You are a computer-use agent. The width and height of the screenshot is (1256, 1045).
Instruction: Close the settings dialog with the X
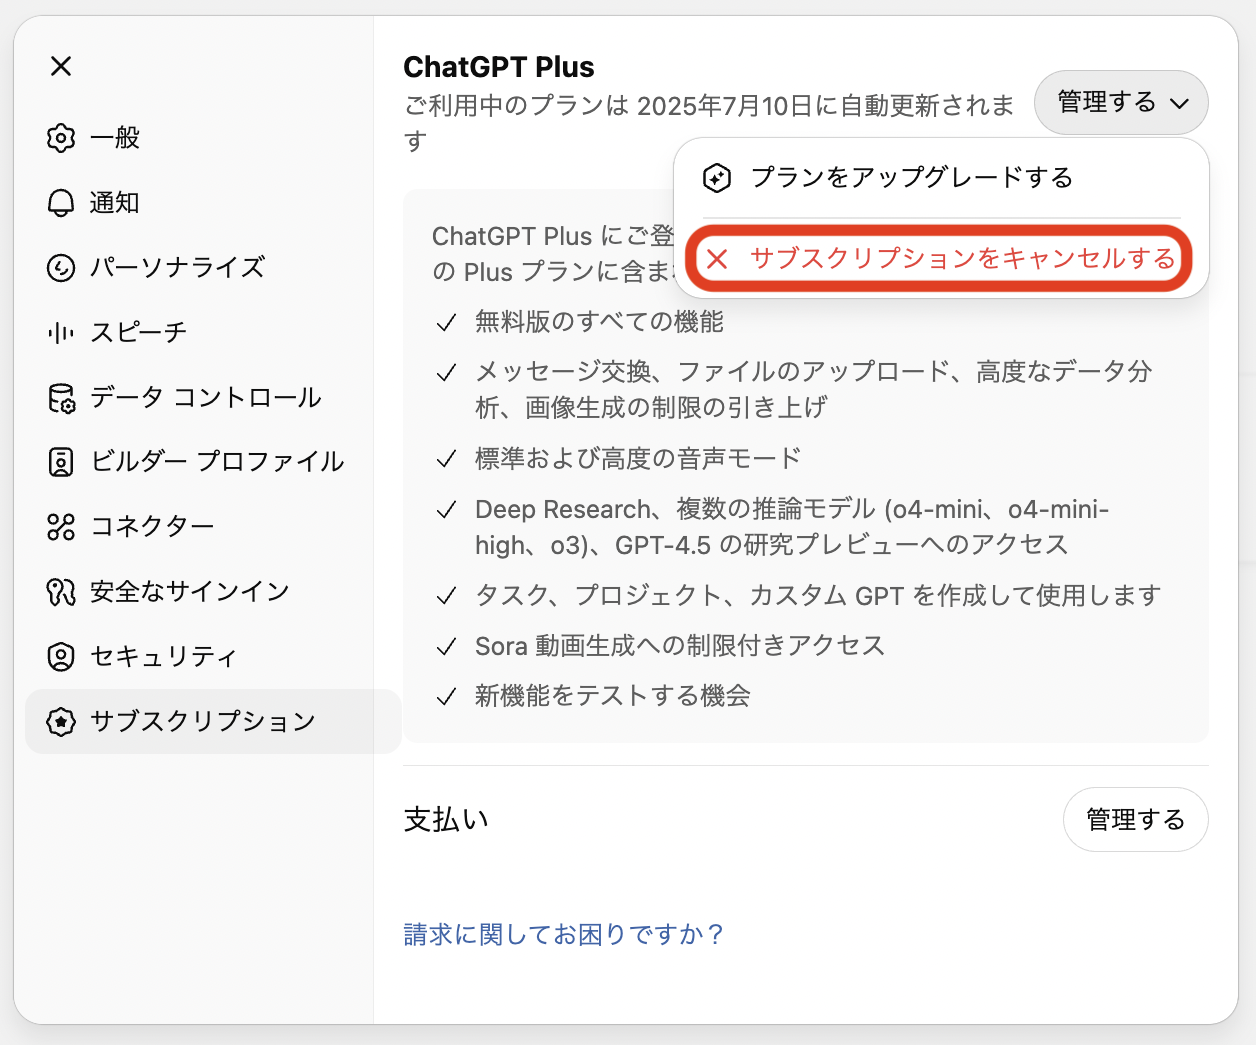61,66
